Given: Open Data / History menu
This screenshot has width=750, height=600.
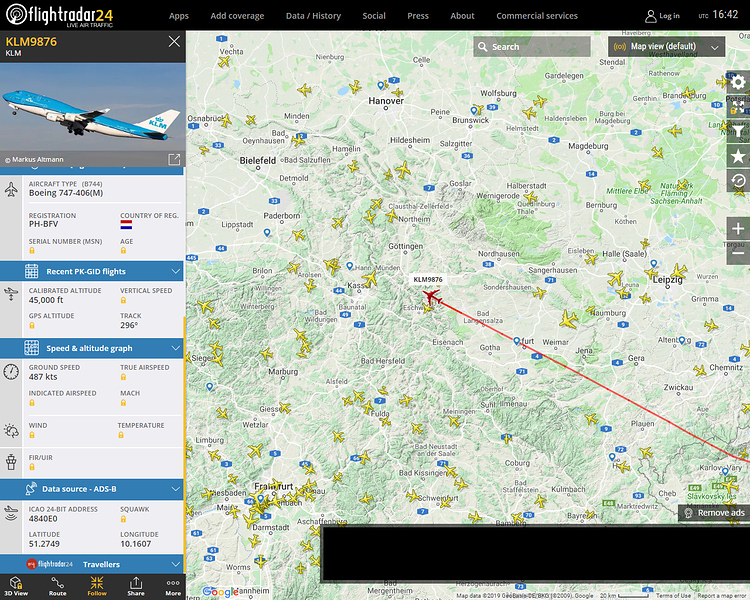Looking at the screenshot, I should 313,16.
